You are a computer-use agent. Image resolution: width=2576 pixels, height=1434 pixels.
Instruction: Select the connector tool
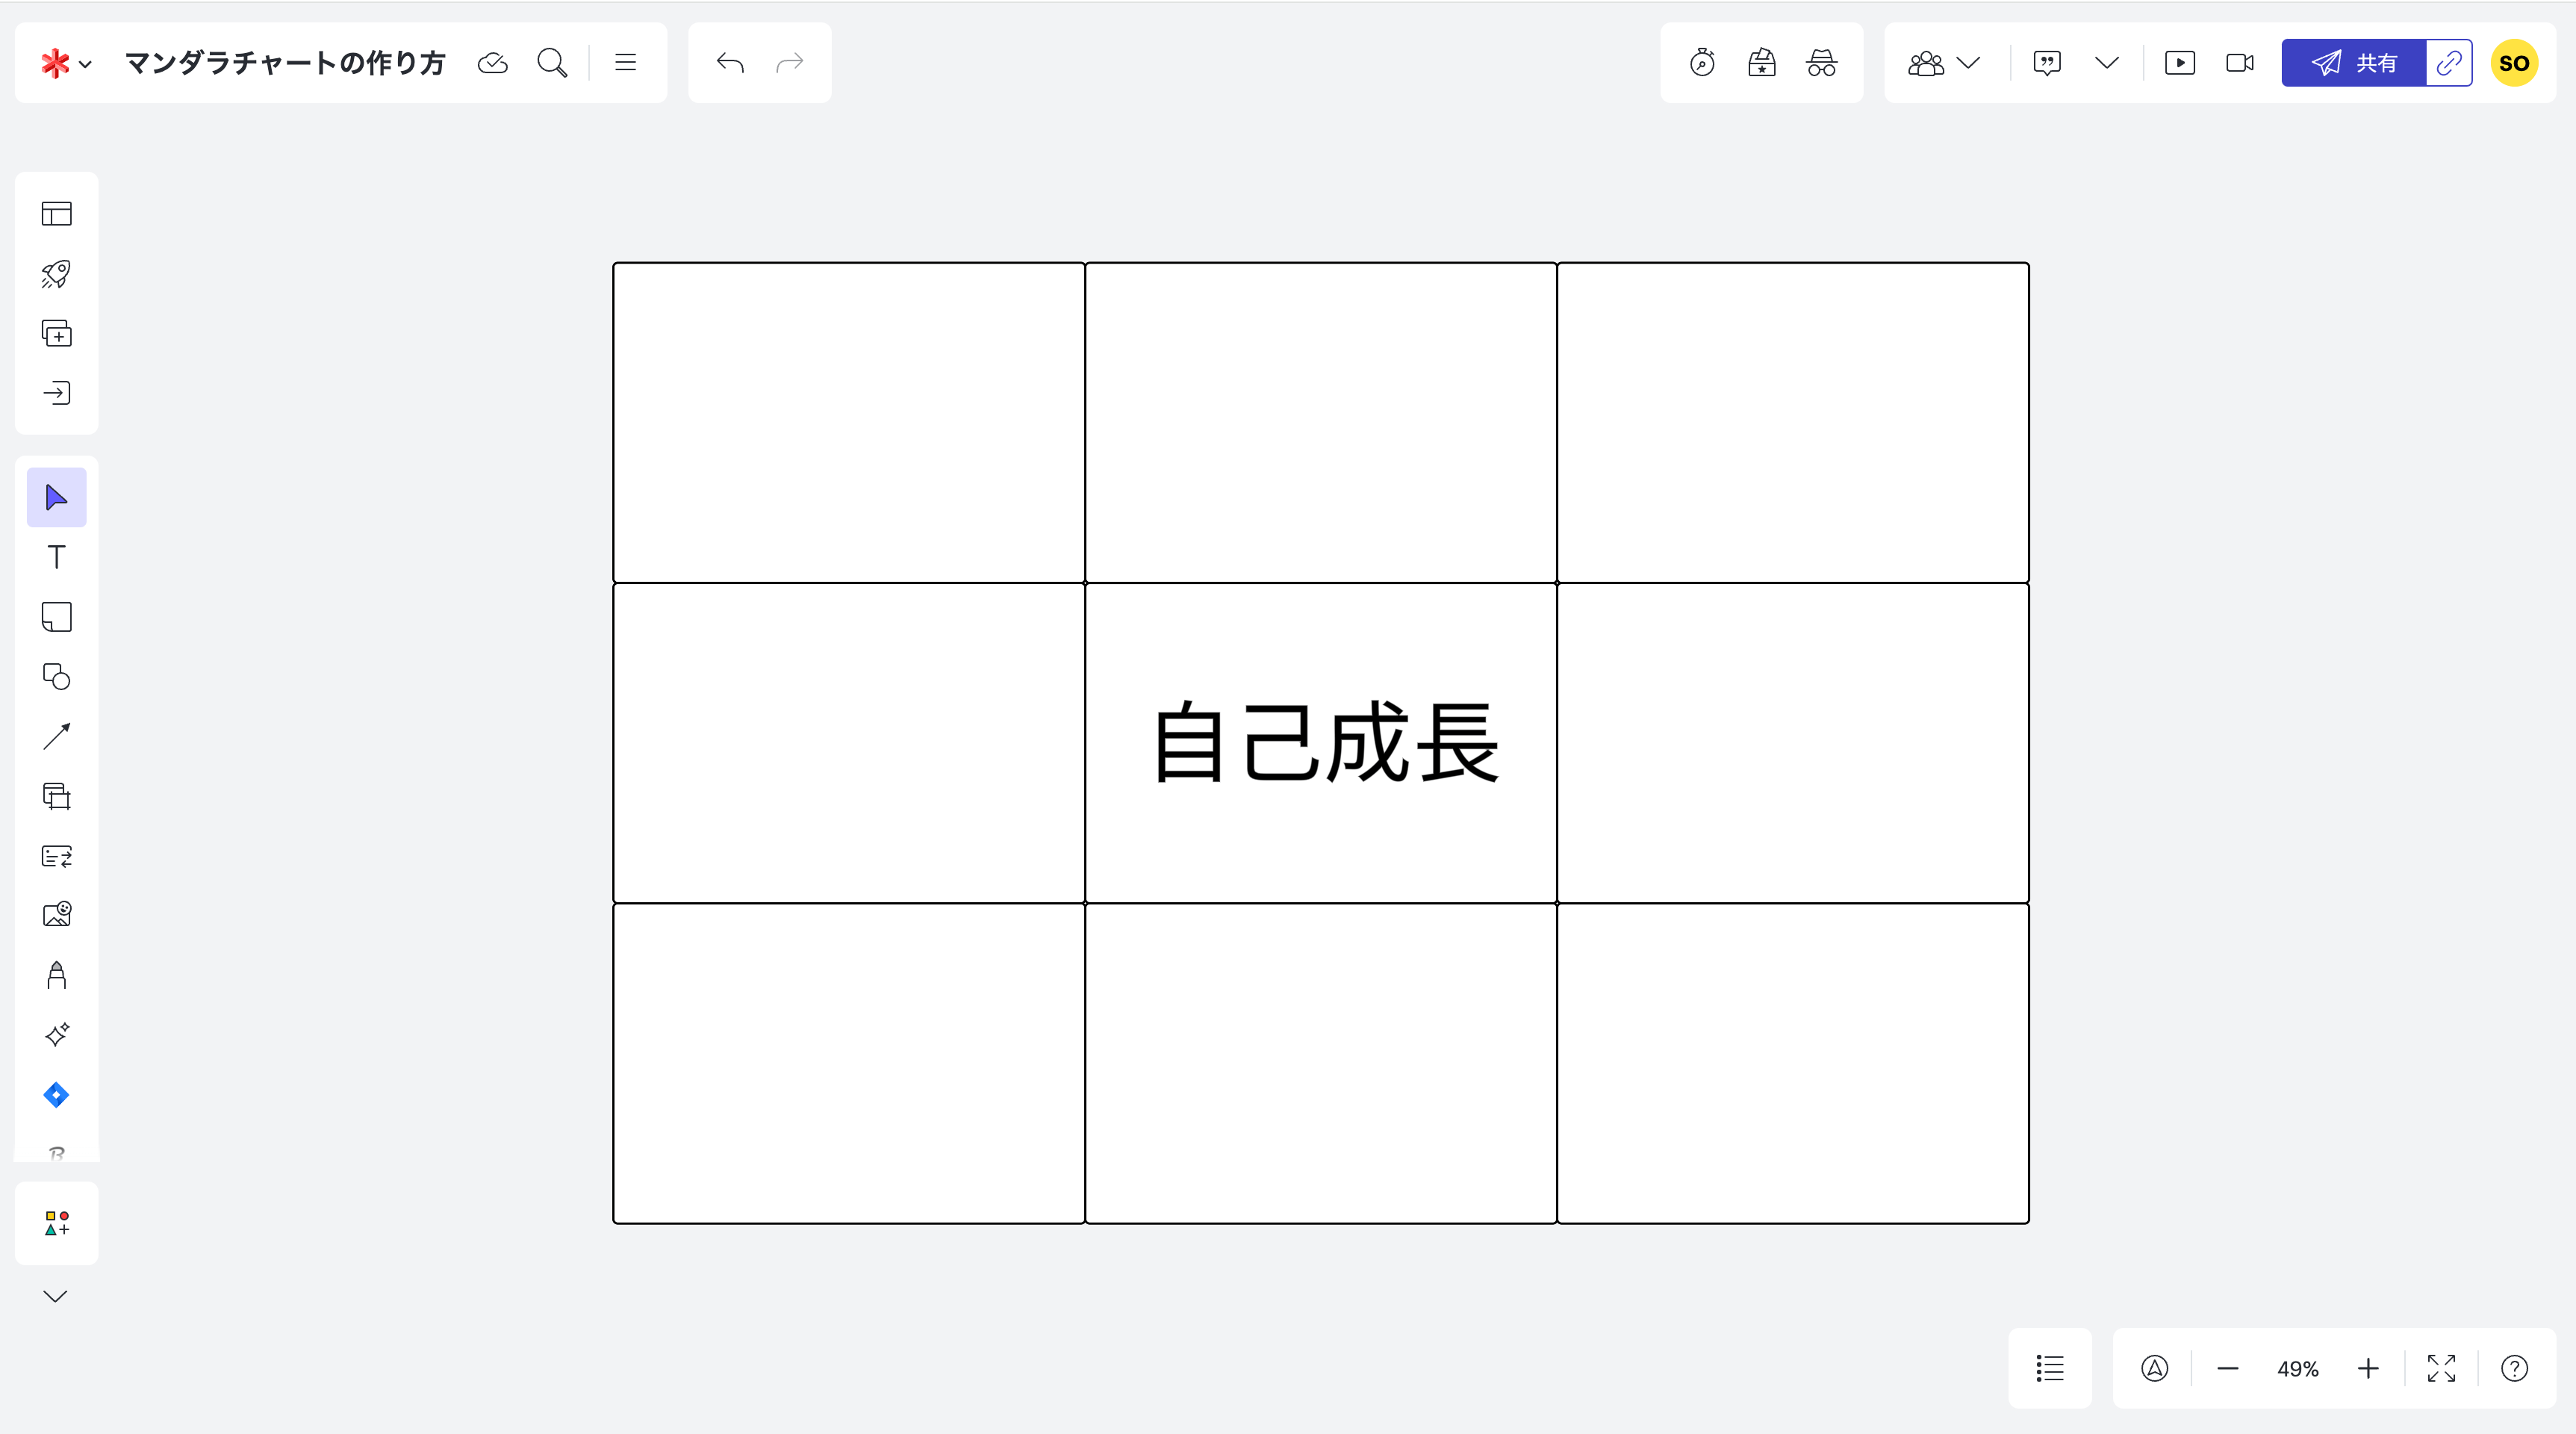click(58, 736)
